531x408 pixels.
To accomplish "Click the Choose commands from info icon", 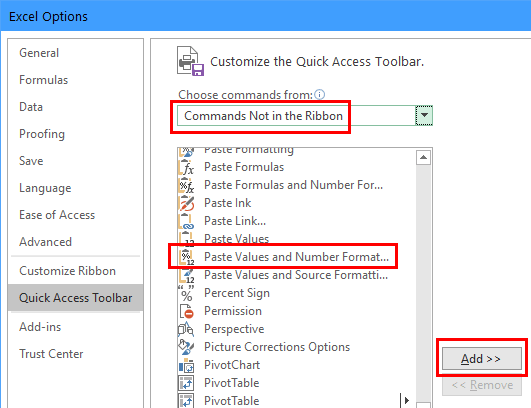I will [319, 94].
